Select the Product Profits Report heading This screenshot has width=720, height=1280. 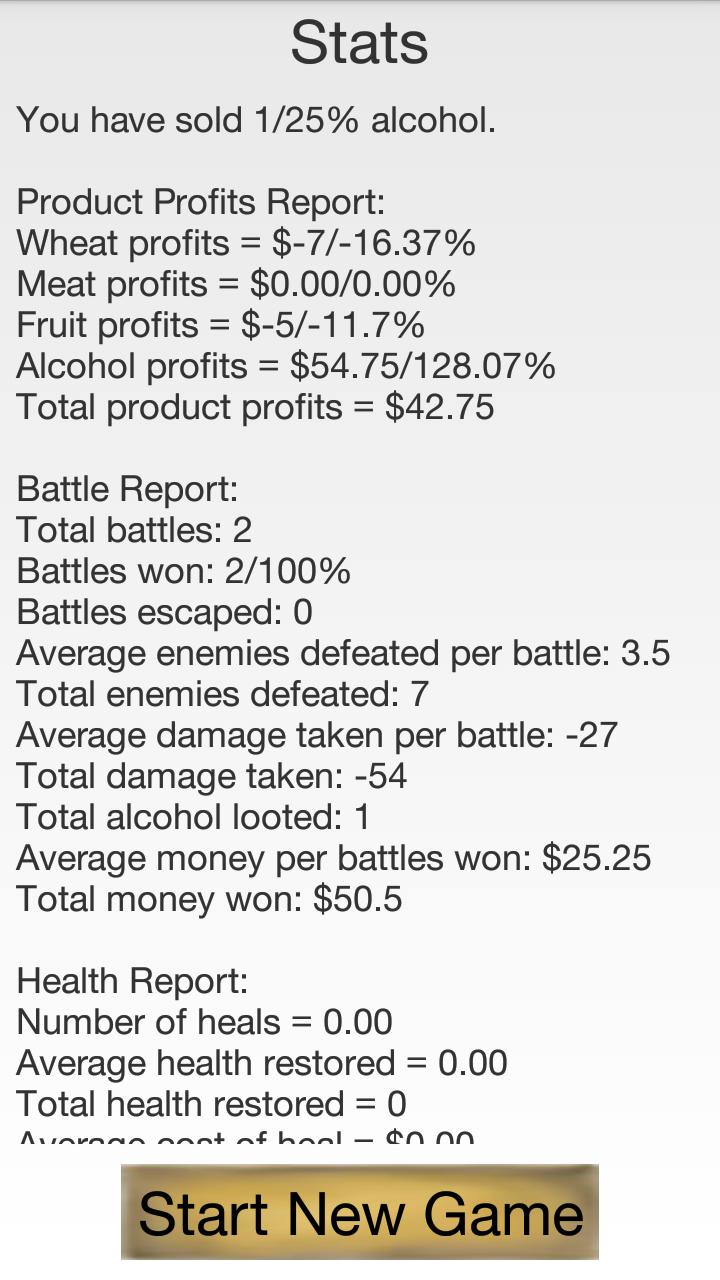pos(201,202)
